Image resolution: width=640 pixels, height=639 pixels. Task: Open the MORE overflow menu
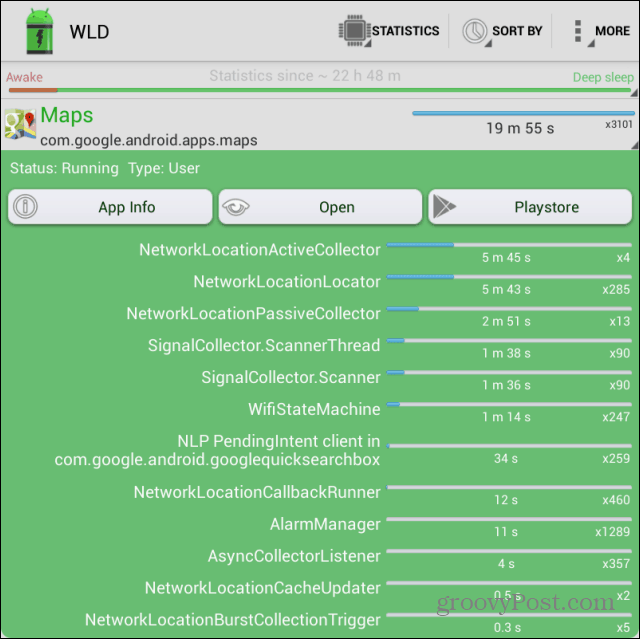click(x=602, y=31)
